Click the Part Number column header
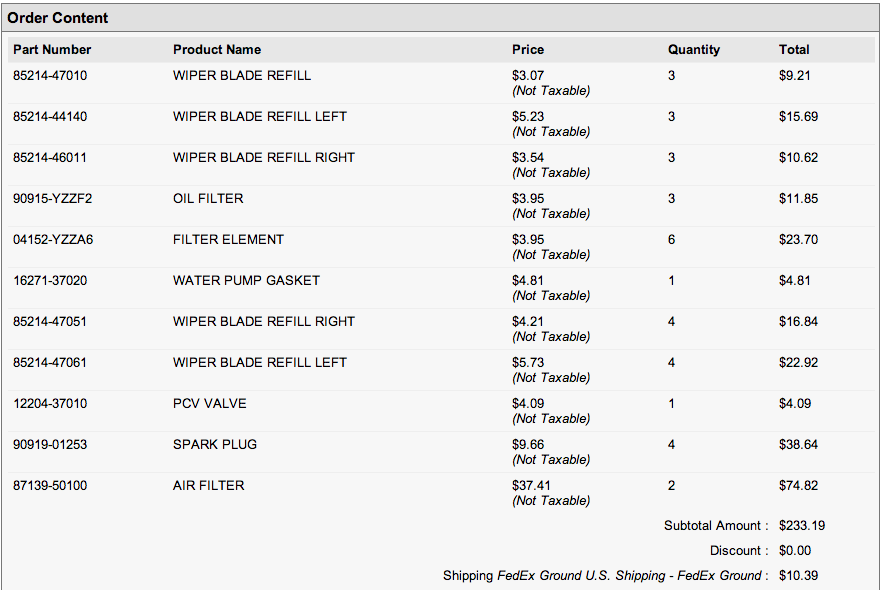Image resolution: width=882 pixels, height=590 pixels. pos(52,49)
